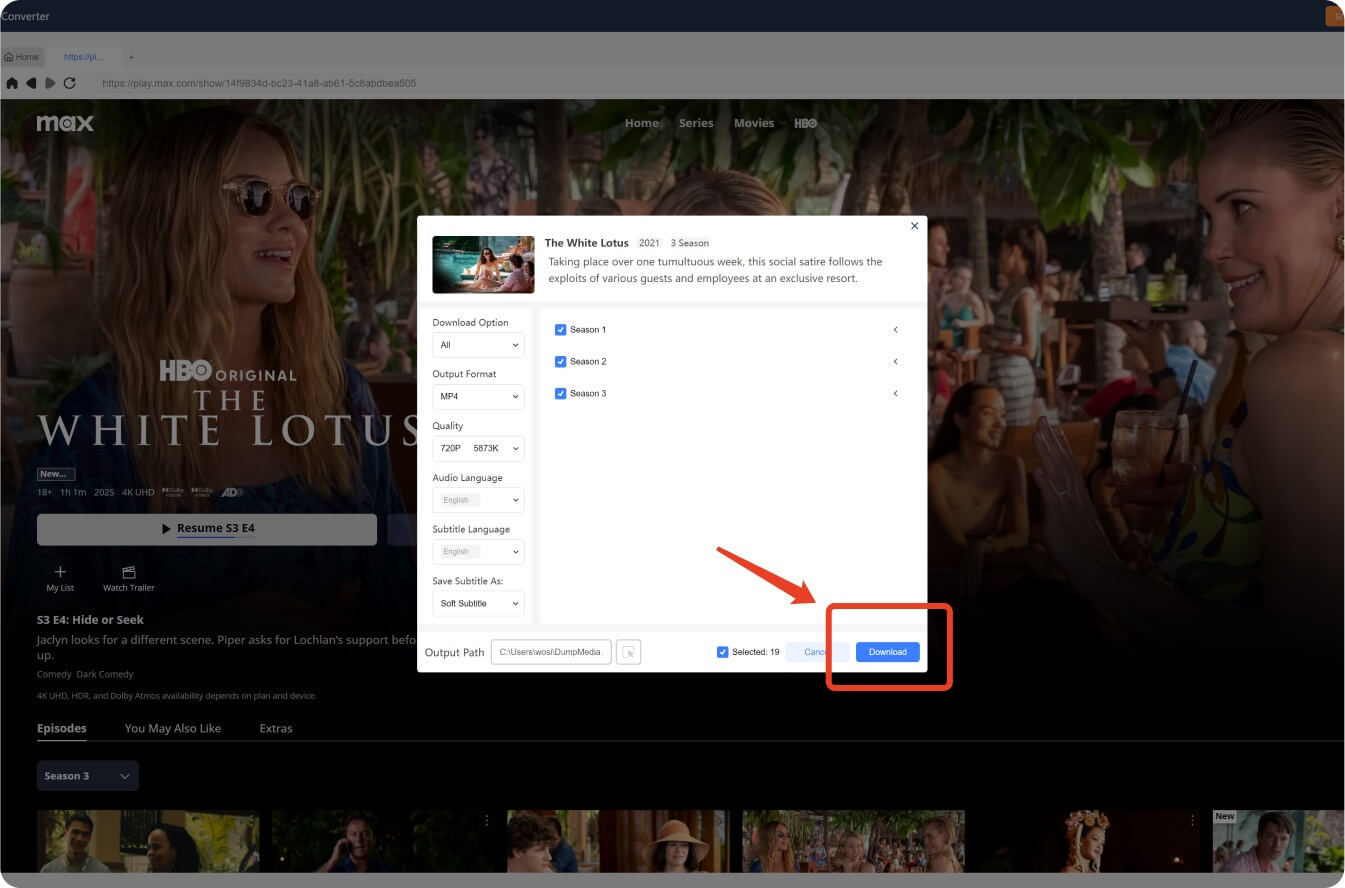Select the https://pl... browser tab

[84, 57]
